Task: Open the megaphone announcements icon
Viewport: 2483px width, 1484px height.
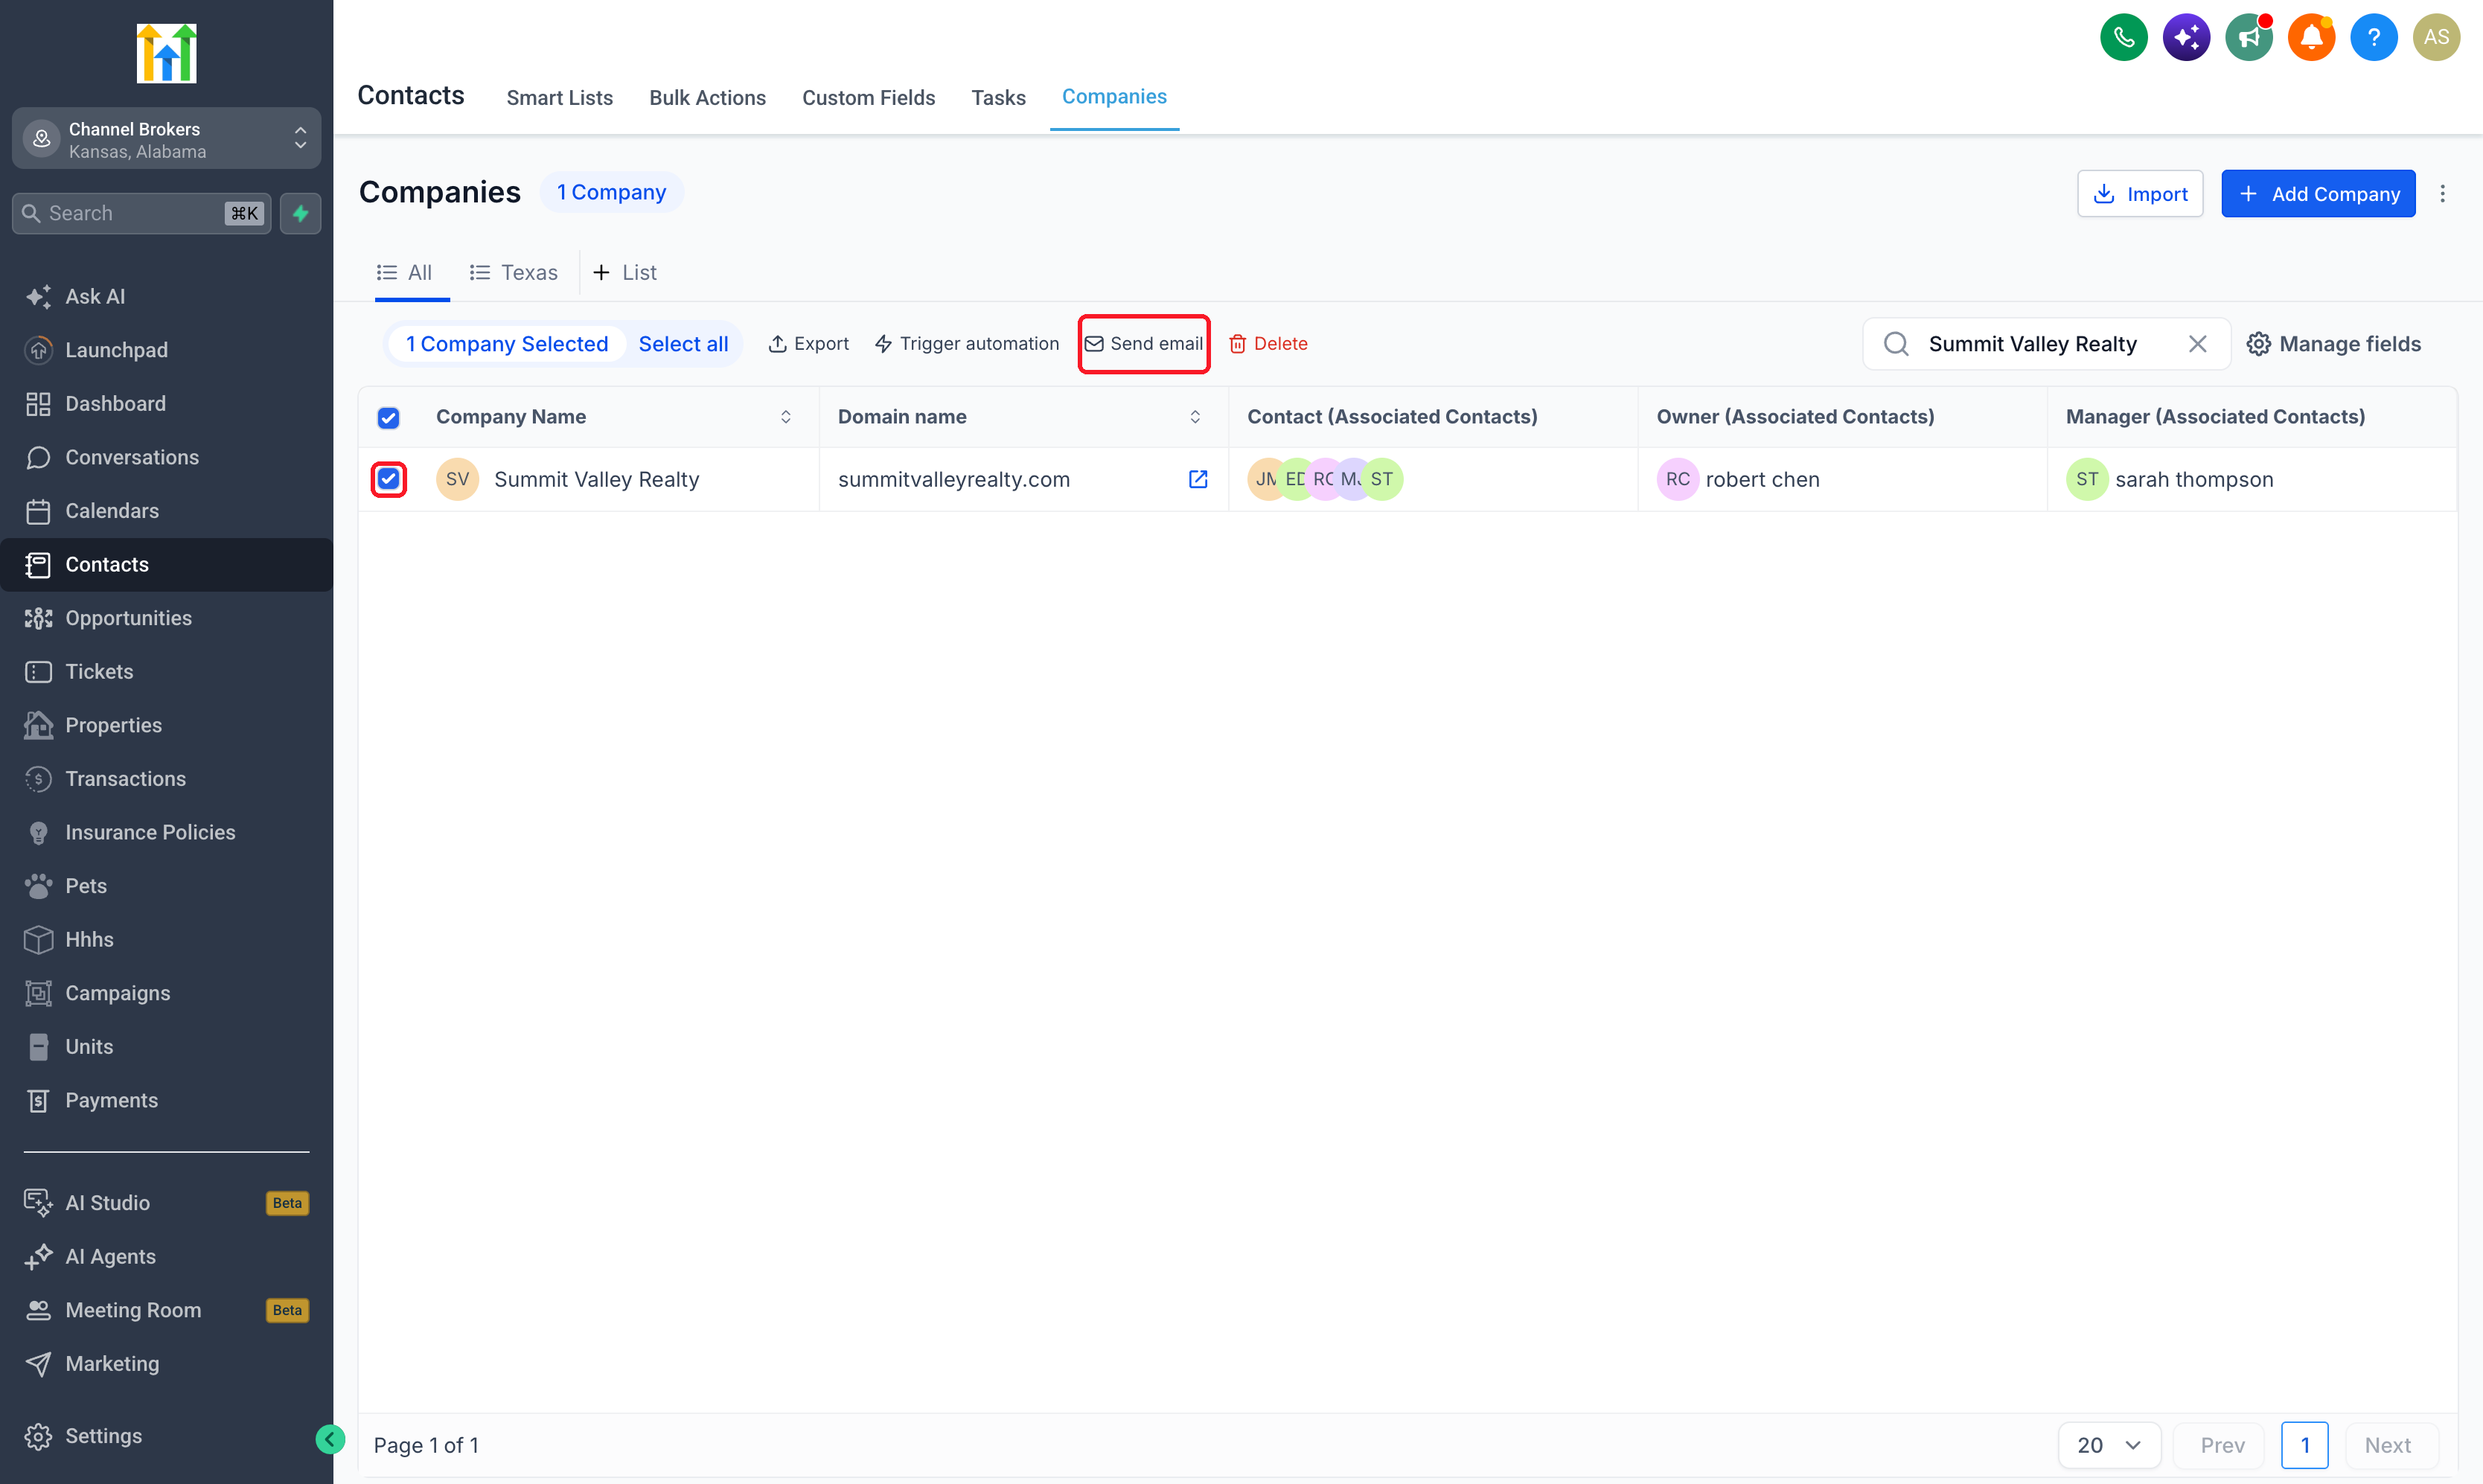Action: pos(2248,38)
